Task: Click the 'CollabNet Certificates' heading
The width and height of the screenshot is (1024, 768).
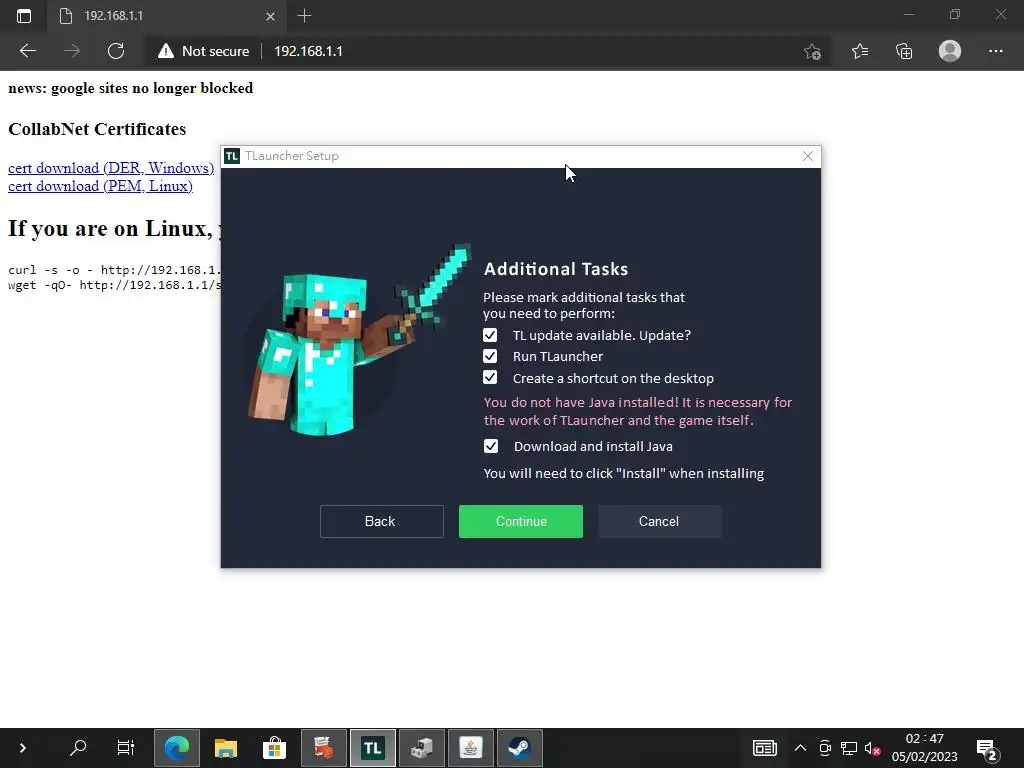Action: coord(97,129)
